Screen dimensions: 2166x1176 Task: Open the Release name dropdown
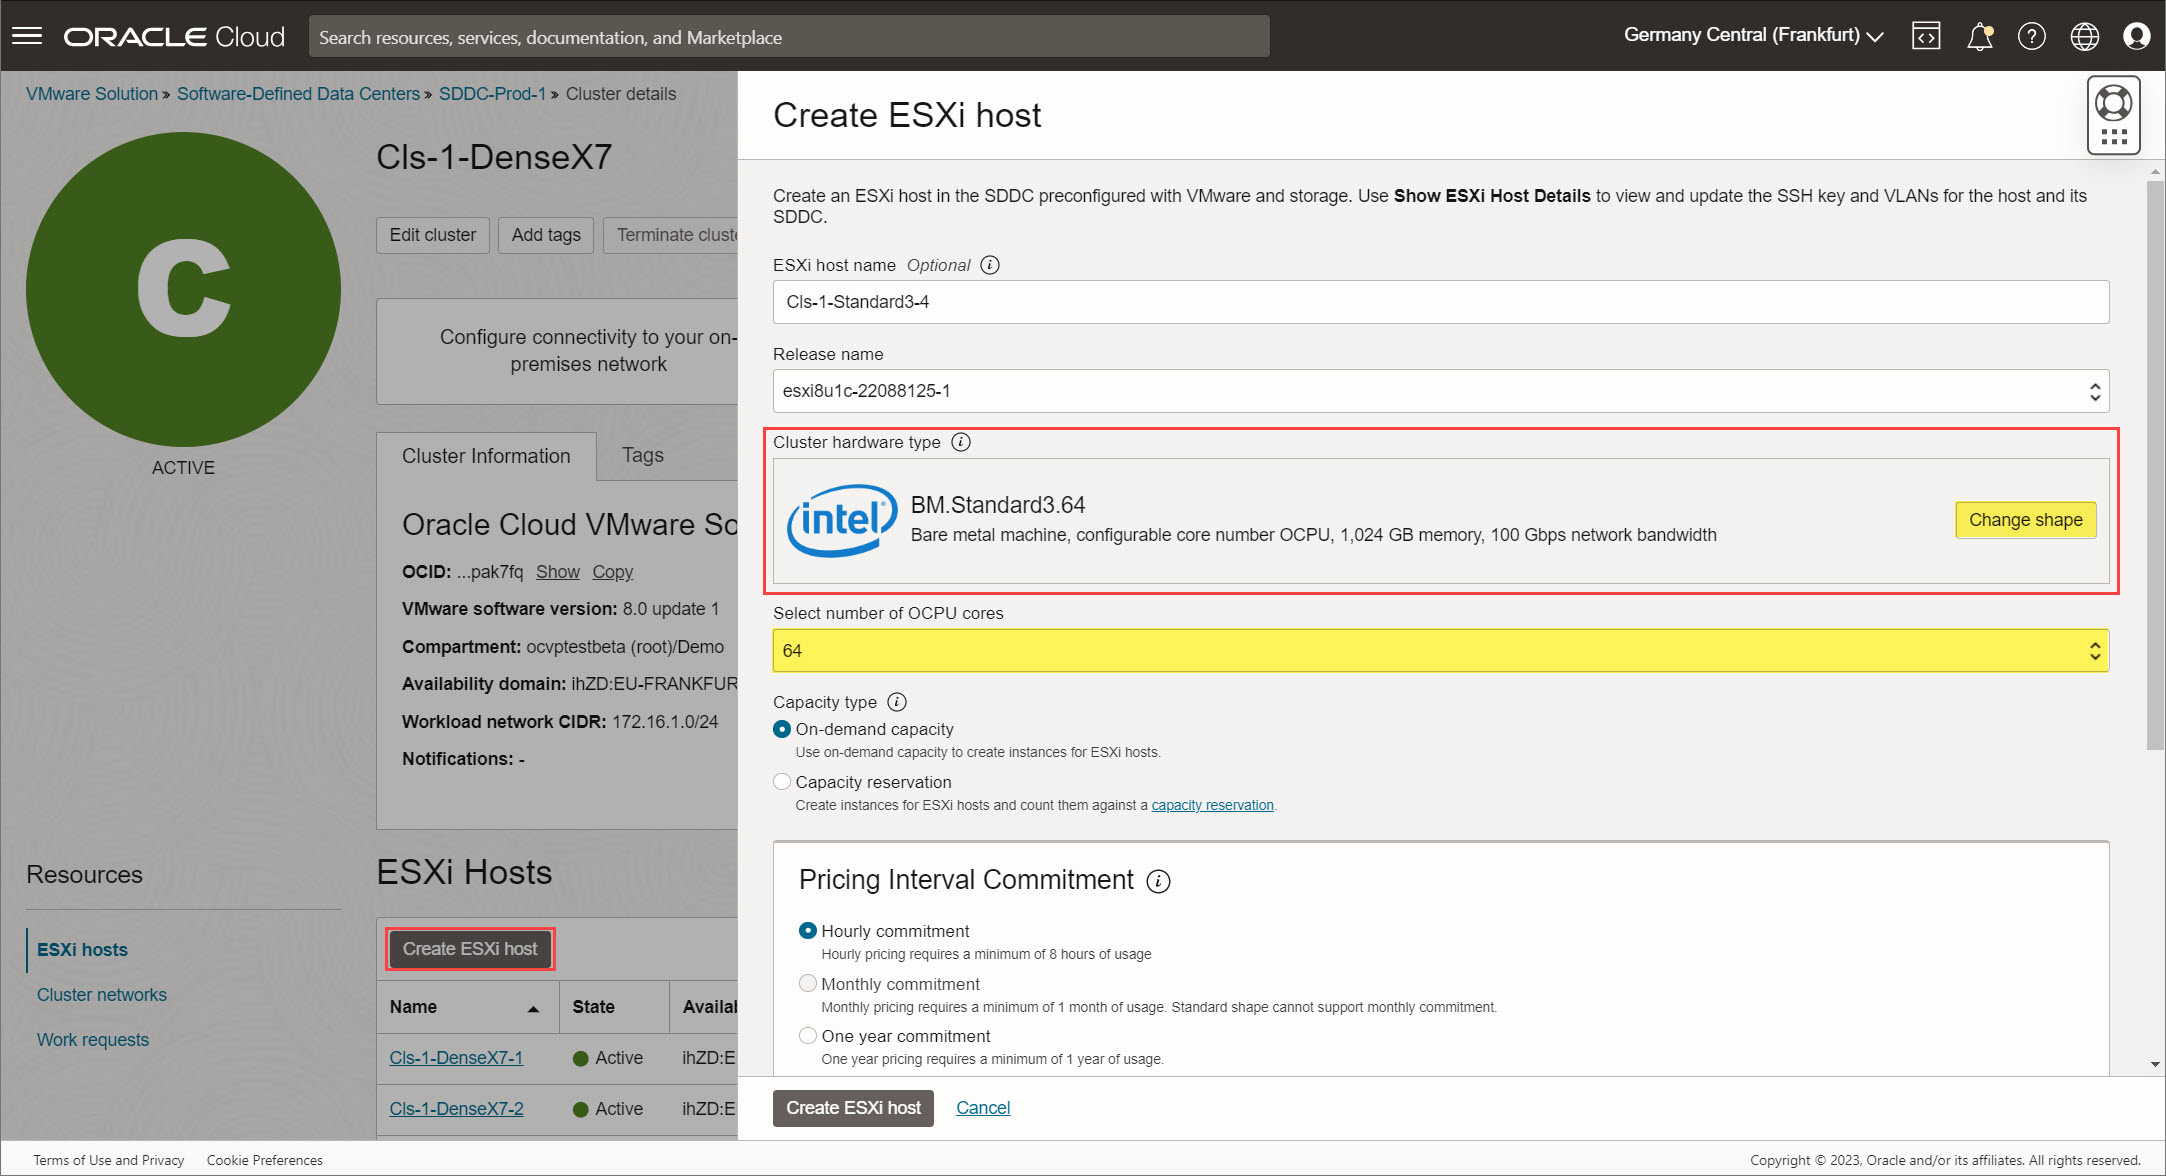coord(2094,391)
